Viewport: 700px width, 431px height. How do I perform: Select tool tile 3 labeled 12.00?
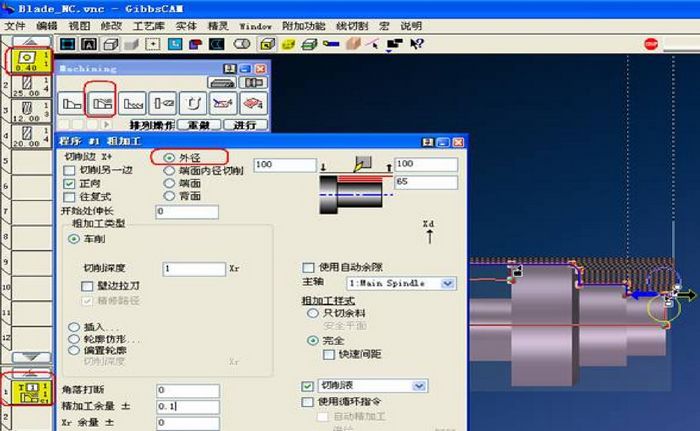coord(30,111)
